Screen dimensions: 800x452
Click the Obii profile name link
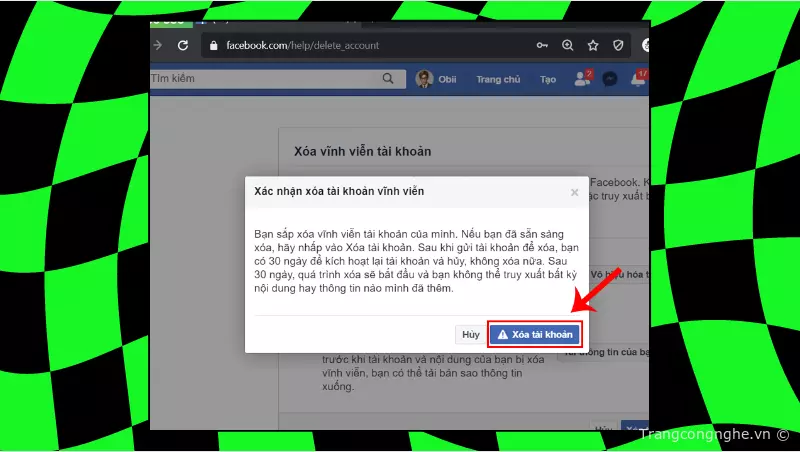[x=447, y=80]
